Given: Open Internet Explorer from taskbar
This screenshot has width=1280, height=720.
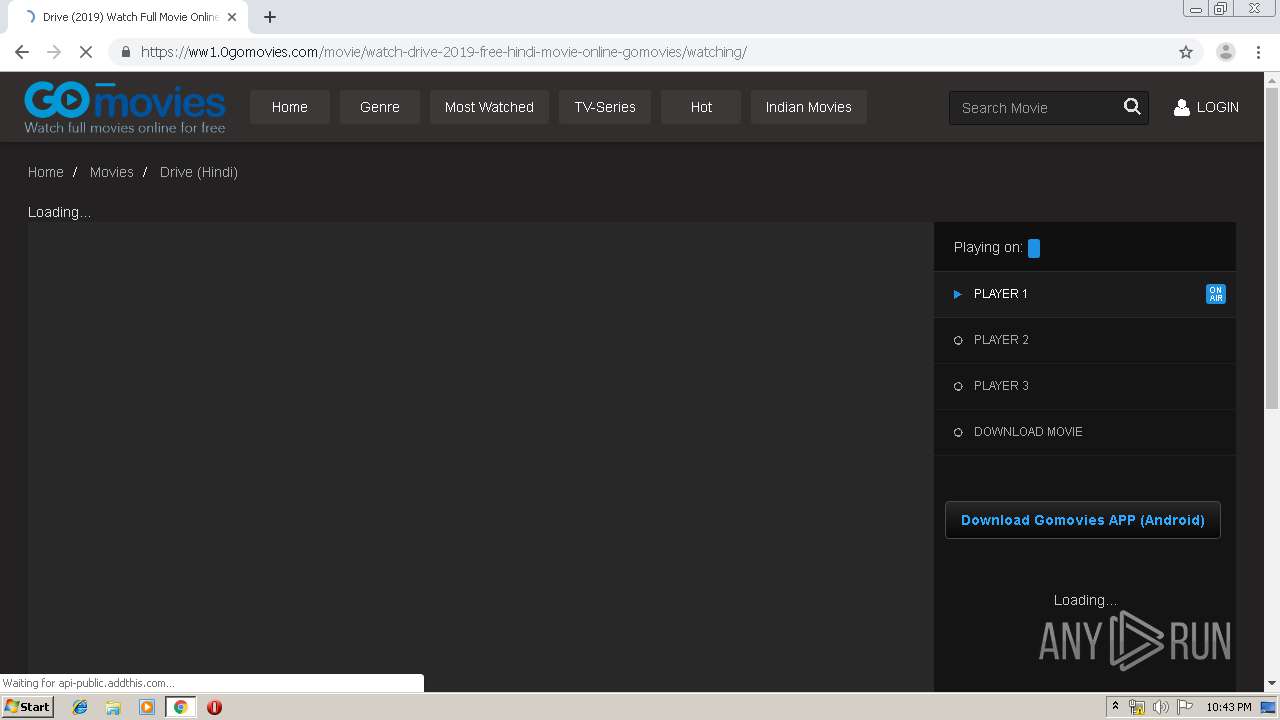Looking at the screenshot, I should 80,707.
